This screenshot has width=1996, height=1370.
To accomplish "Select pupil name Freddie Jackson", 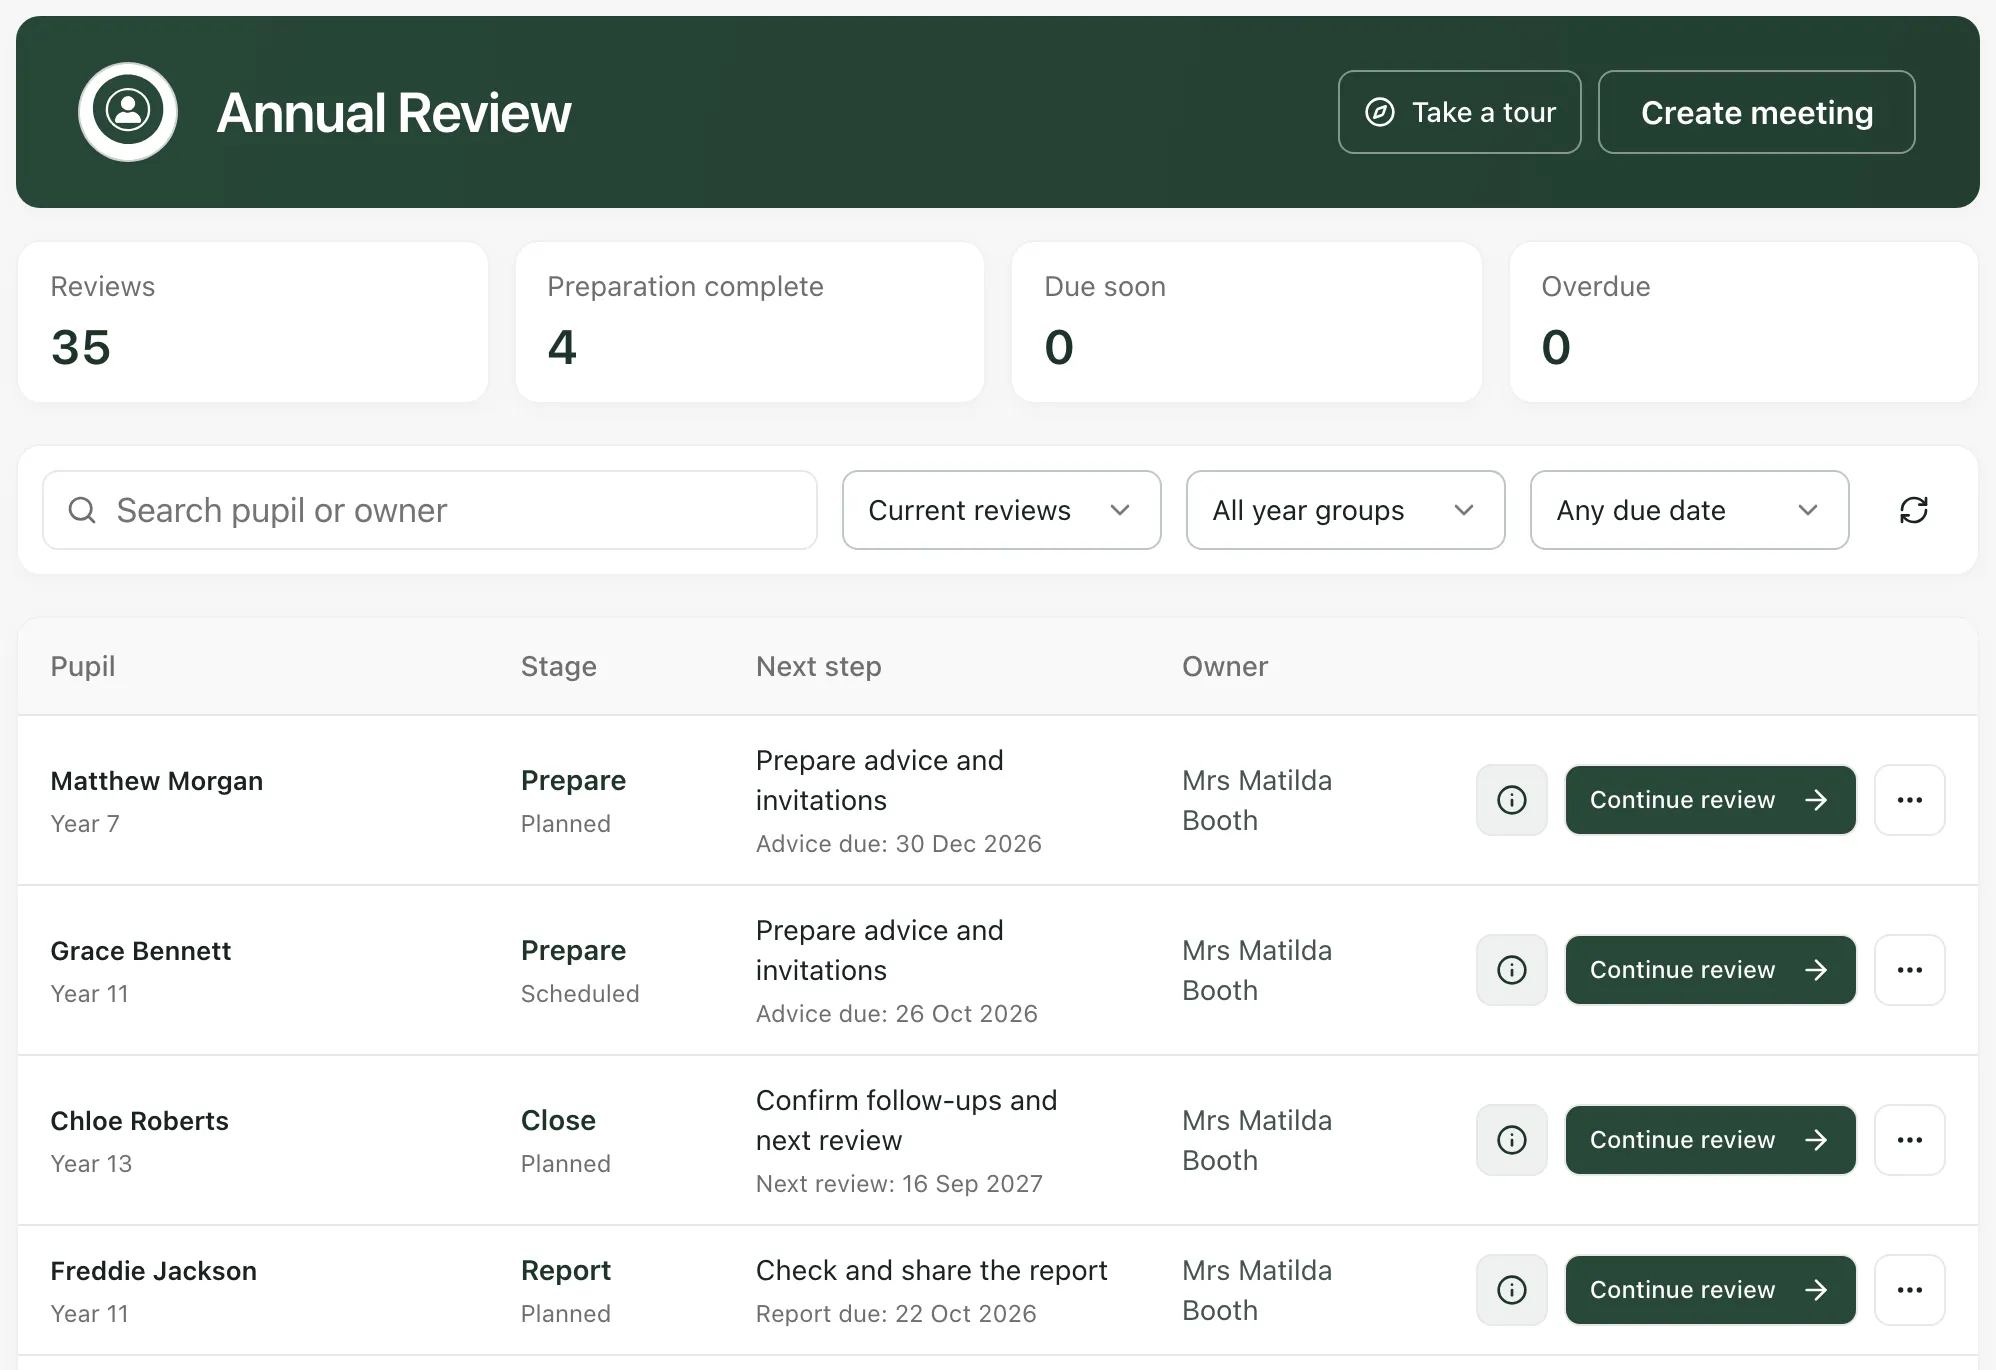I will coord(154,1271).
